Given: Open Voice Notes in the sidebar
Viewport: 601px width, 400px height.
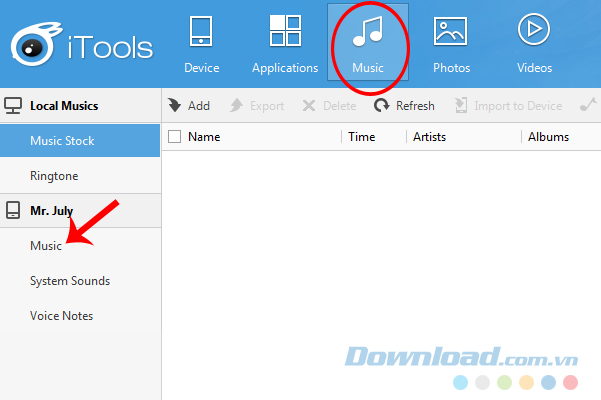Looking at the screenshot, I should (80, 316).
